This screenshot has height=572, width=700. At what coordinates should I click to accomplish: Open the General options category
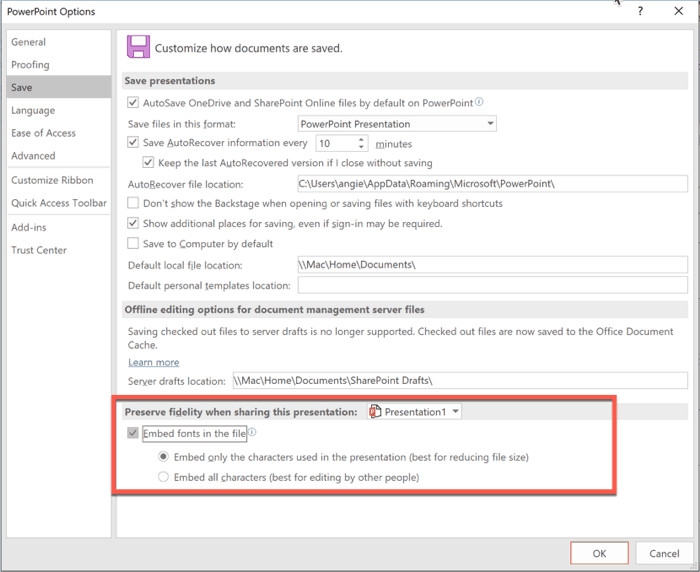coord(58,42)
